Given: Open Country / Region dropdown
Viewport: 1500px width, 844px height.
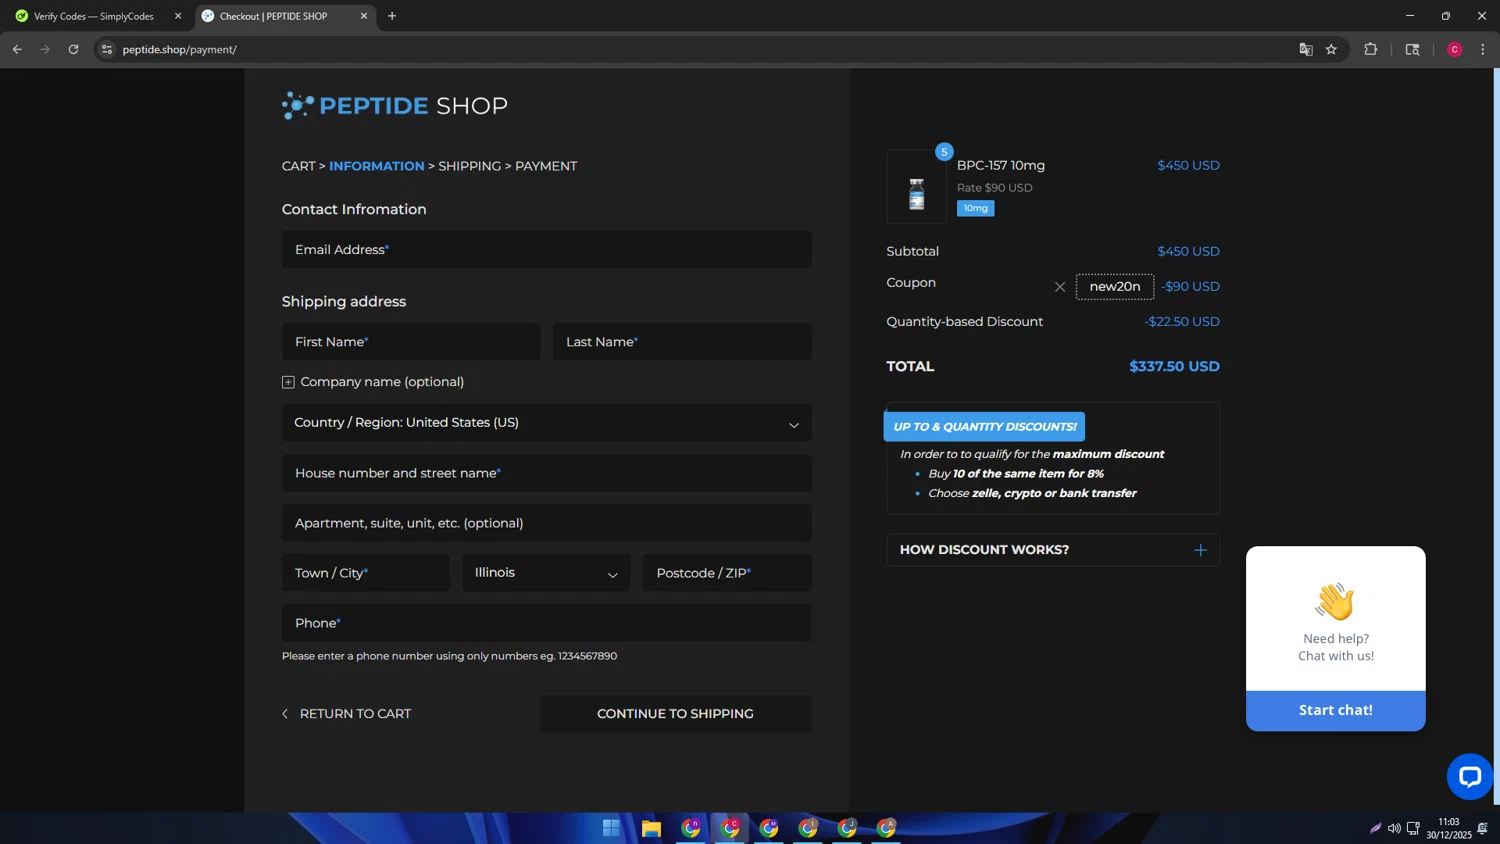Looking at the screenshot, I should coord(546,423).
